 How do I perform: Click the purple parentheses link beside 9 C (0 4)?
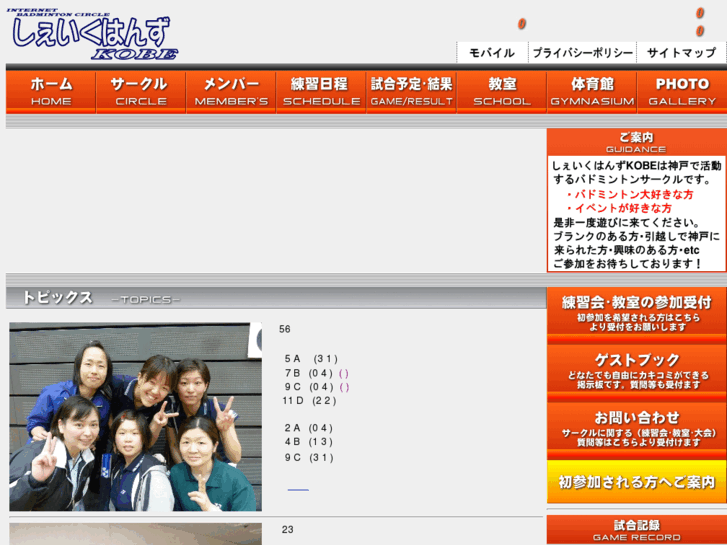pos(344,387)
